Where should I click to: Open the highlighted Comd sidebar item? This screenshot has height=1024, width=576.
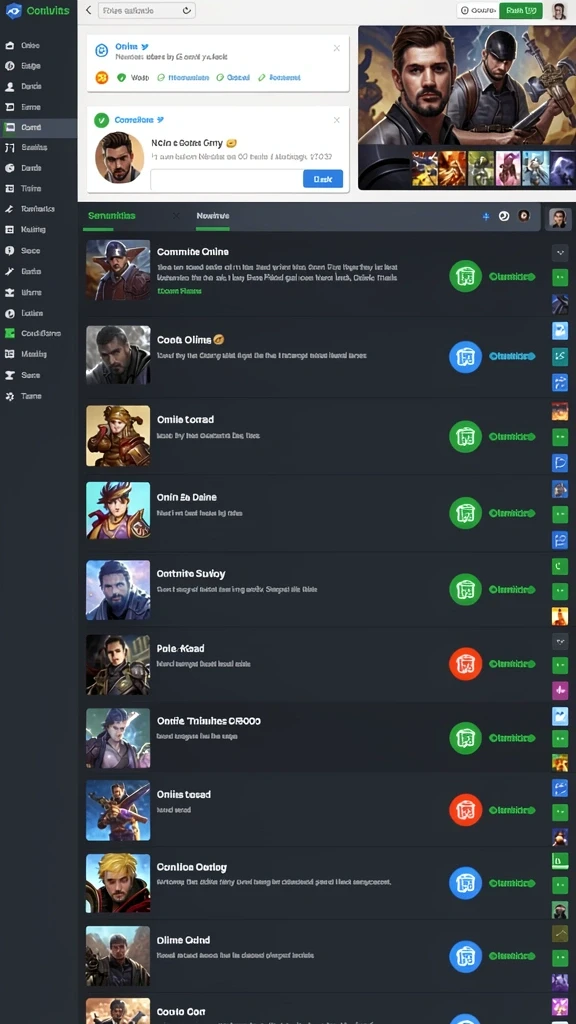(x=39, y=127)
